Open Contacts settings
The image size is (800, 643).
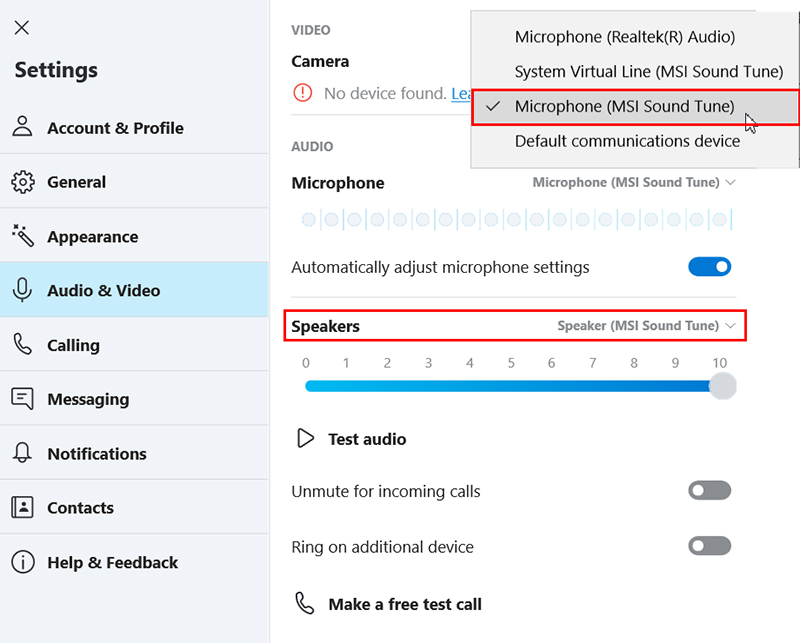coord(134,507)
